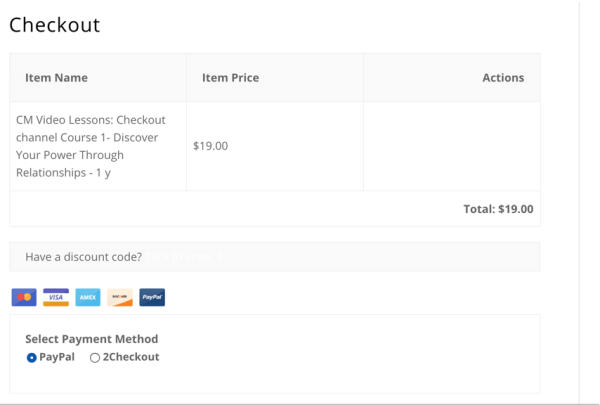Select the 2Checkout radio button
The image size is (600, 405).
click(x=95, y=358)
